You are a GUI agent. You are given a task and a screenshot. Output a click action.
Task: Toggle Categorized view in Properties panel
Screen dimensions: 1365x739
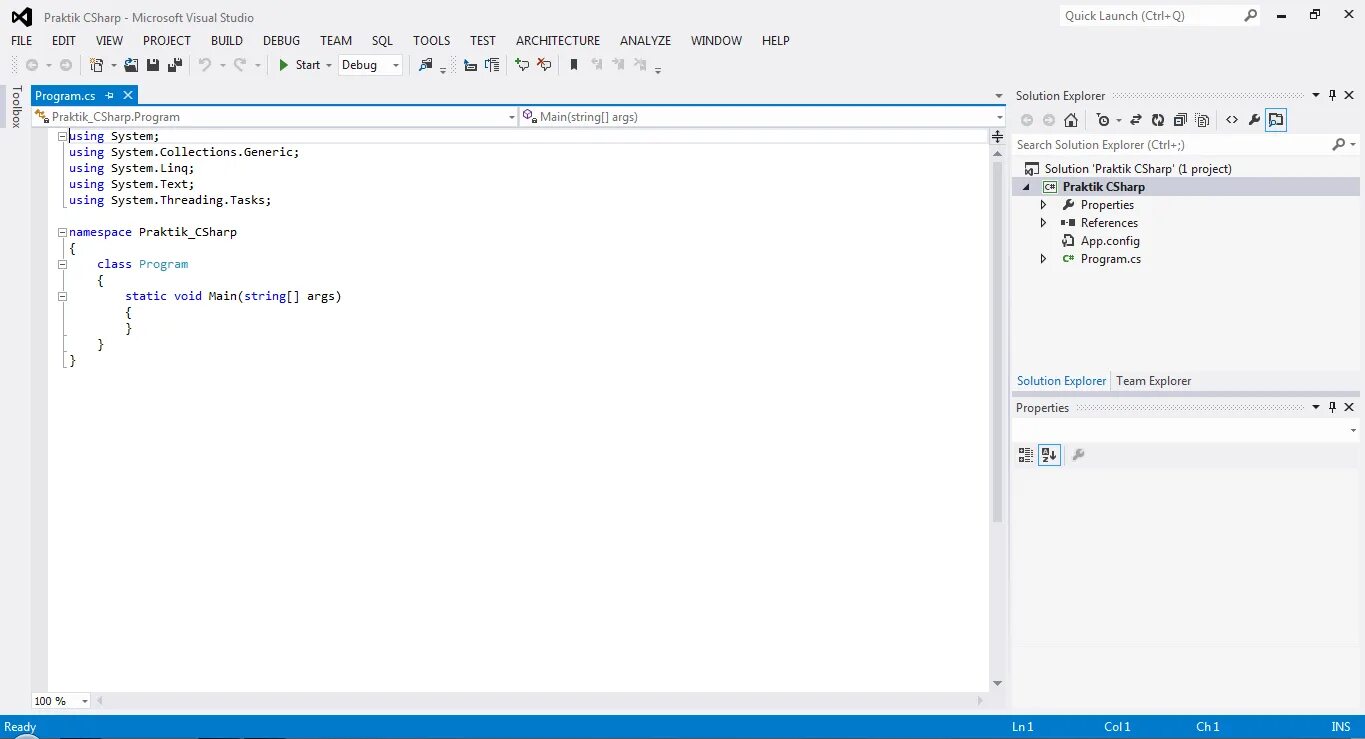[x=1026, y=455]
